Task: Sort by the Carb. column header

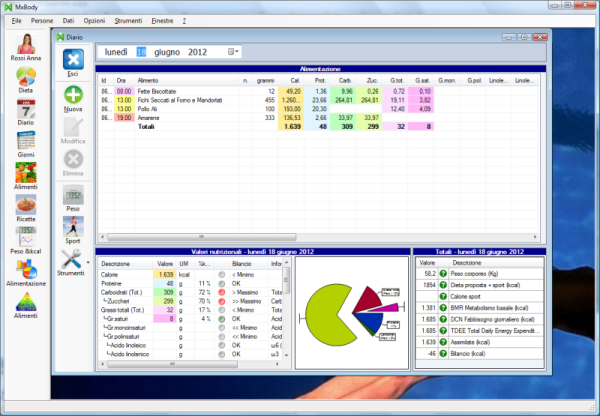Action: tap(342, 80)
